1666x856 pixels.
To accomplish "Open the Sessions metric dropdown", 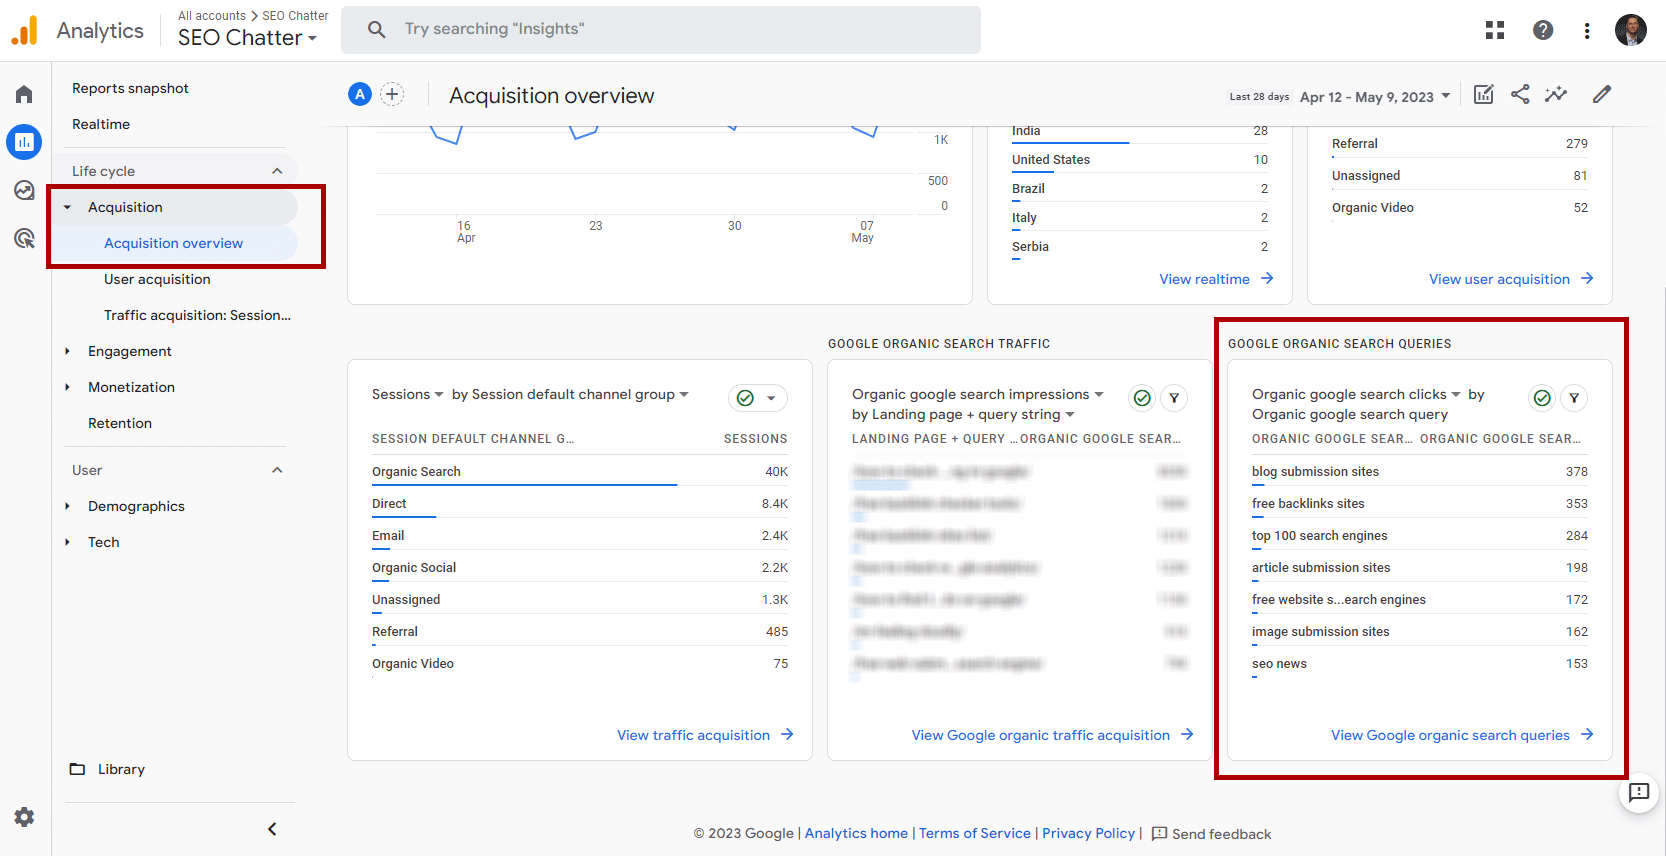I will pyautogui.click(x=407, y=394).
